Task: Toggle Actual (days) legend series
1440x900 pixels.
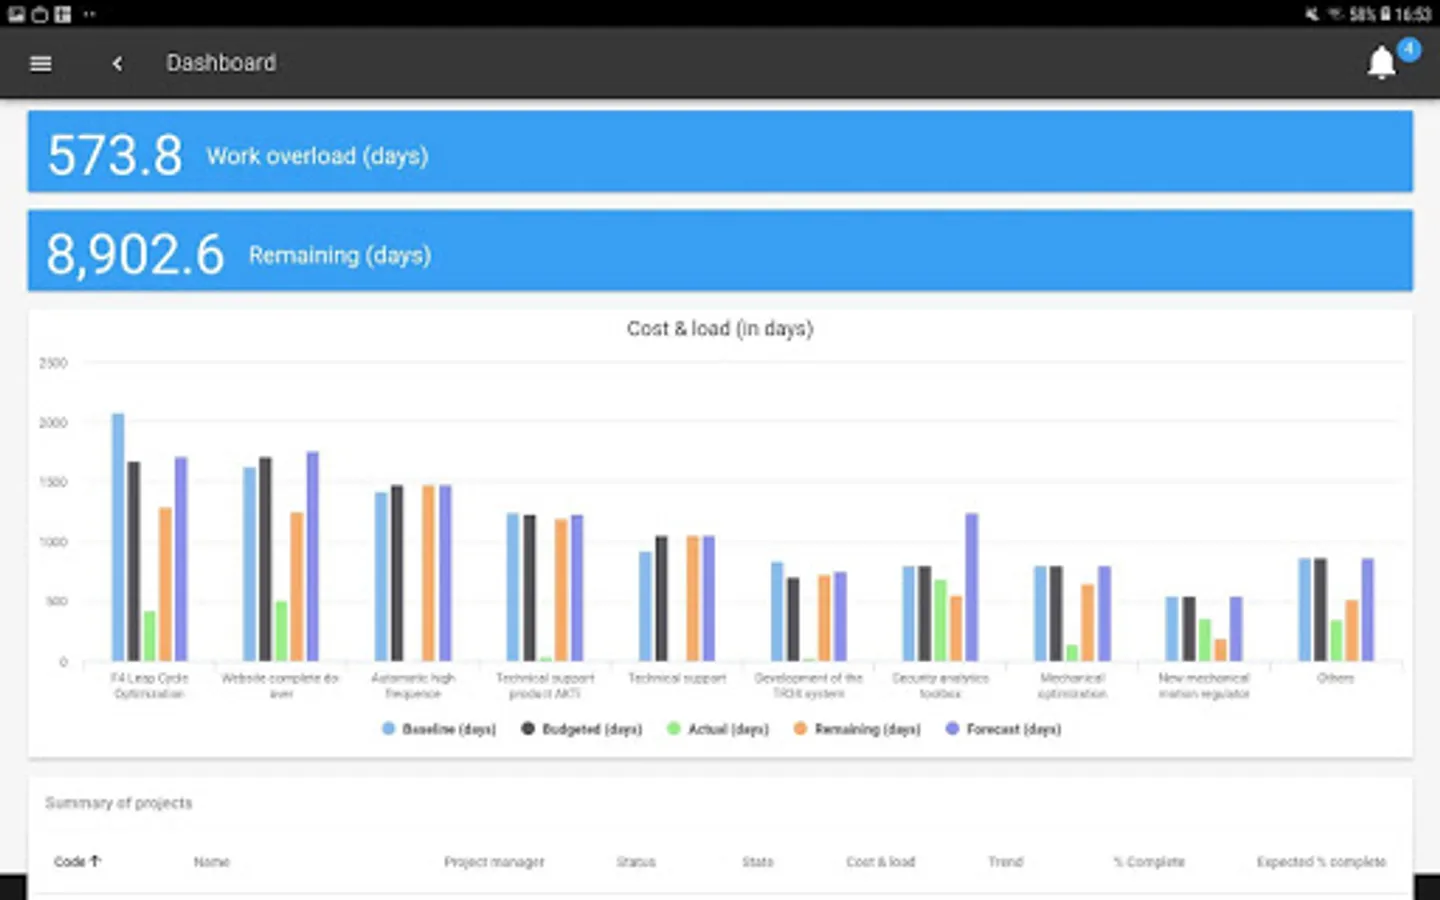Action: [718, 729]
